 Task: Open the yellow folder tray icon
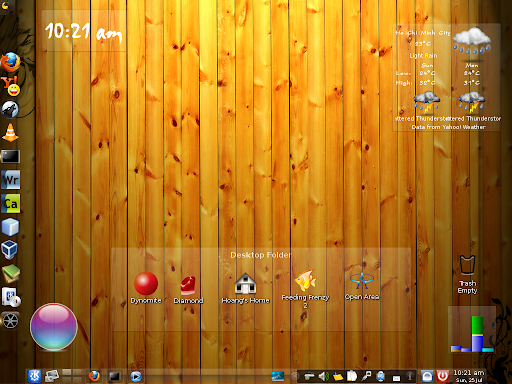tap(338, 377)
